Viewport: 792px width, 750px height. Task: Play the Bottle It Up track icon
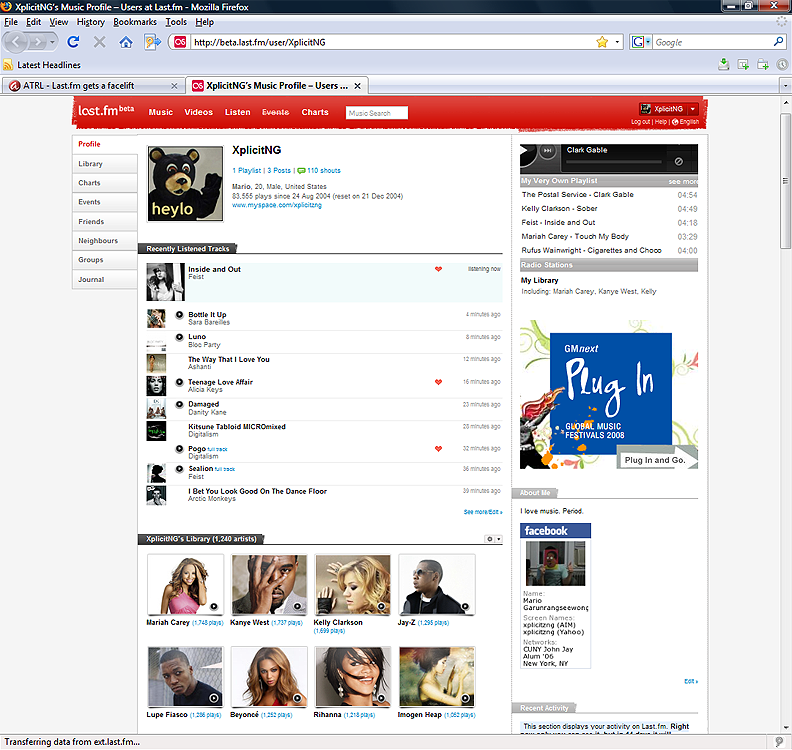click(179, 315)
